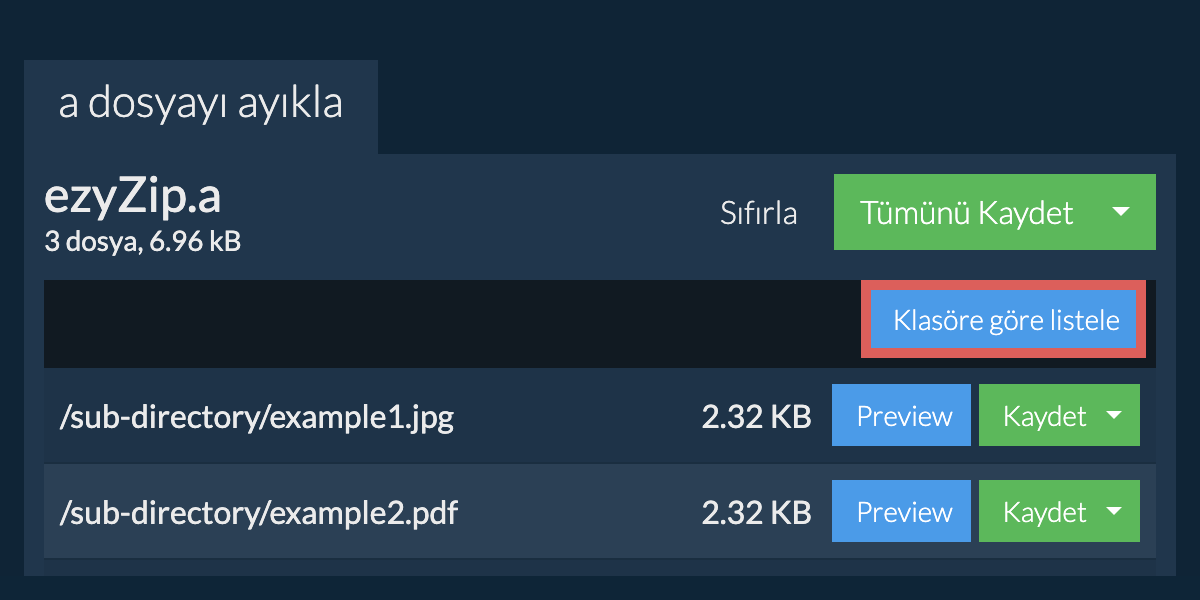The image size is (1200, 600).
Task: Select the /sub-directory/example1.jpg file name
Action: tap(257, 417)
